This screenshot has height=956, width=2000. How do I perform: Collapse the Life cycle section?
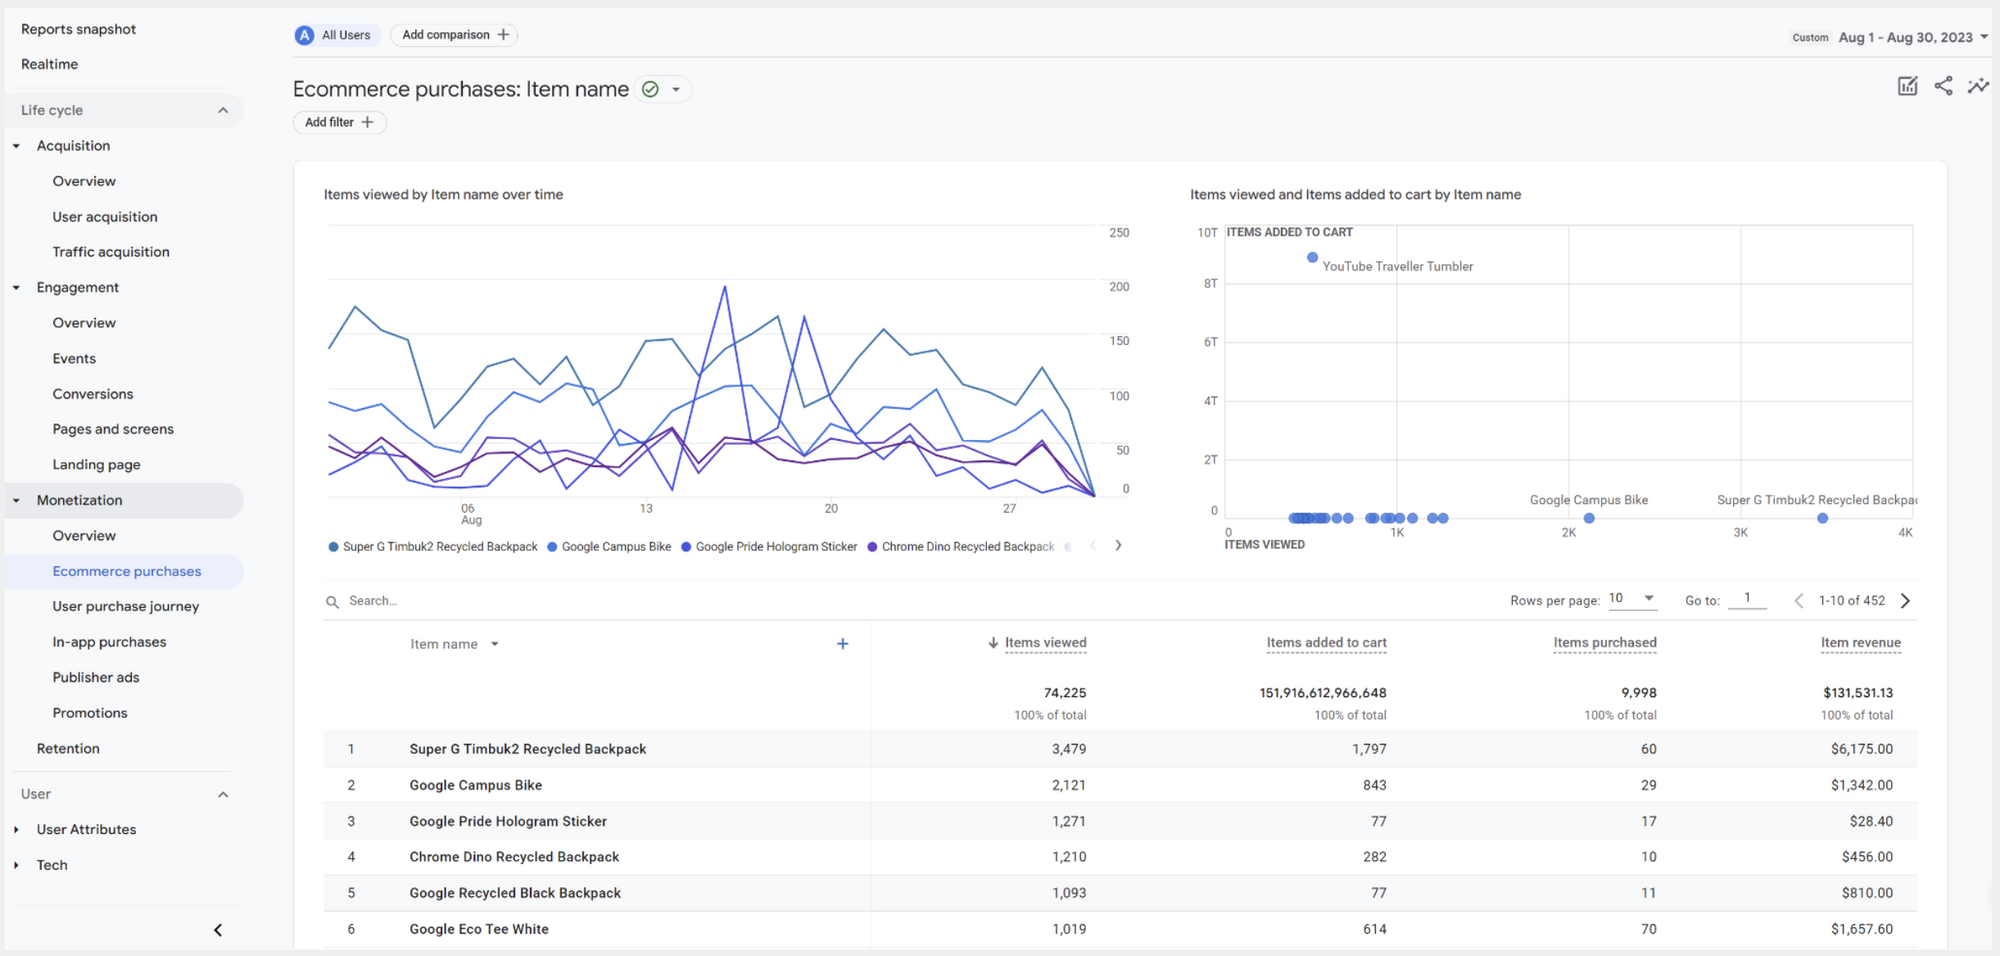point(222,110)
